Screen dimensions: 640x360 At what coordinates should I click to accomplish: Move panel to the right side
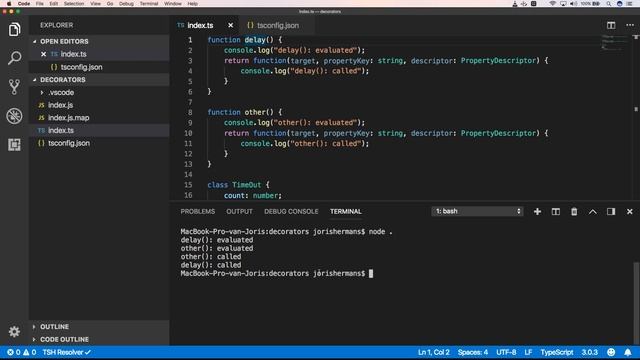click(x=611, y=211)
